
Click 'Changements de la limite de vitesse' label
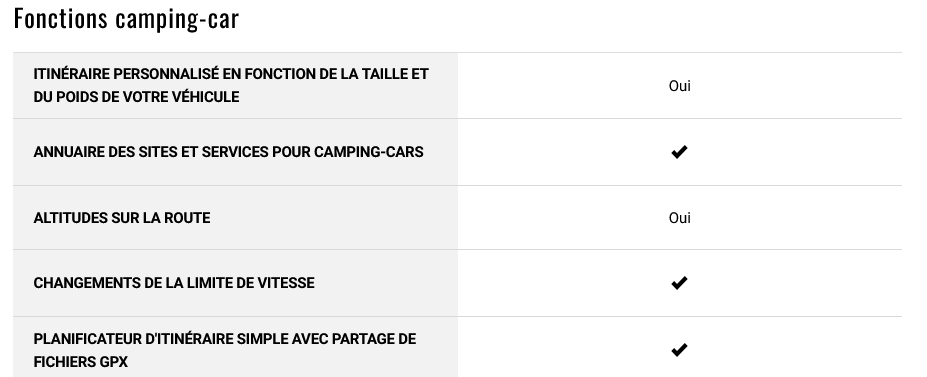pos(174,283)
